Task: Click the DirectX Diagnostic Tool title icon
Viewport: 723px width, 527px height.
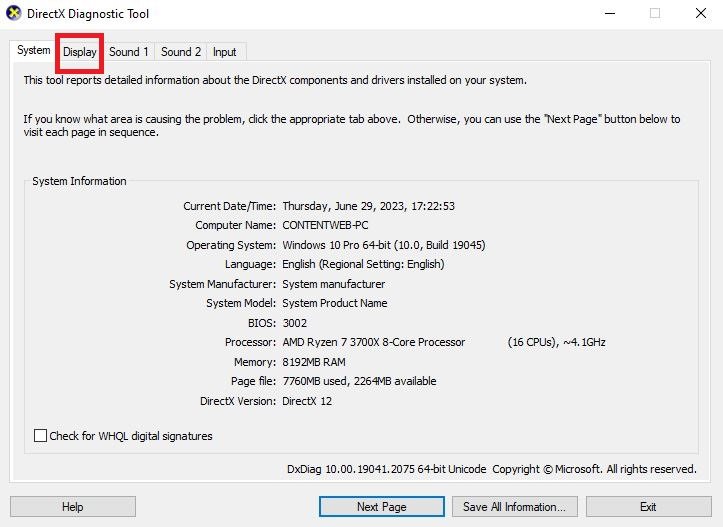Action: (x=14, y=13)
